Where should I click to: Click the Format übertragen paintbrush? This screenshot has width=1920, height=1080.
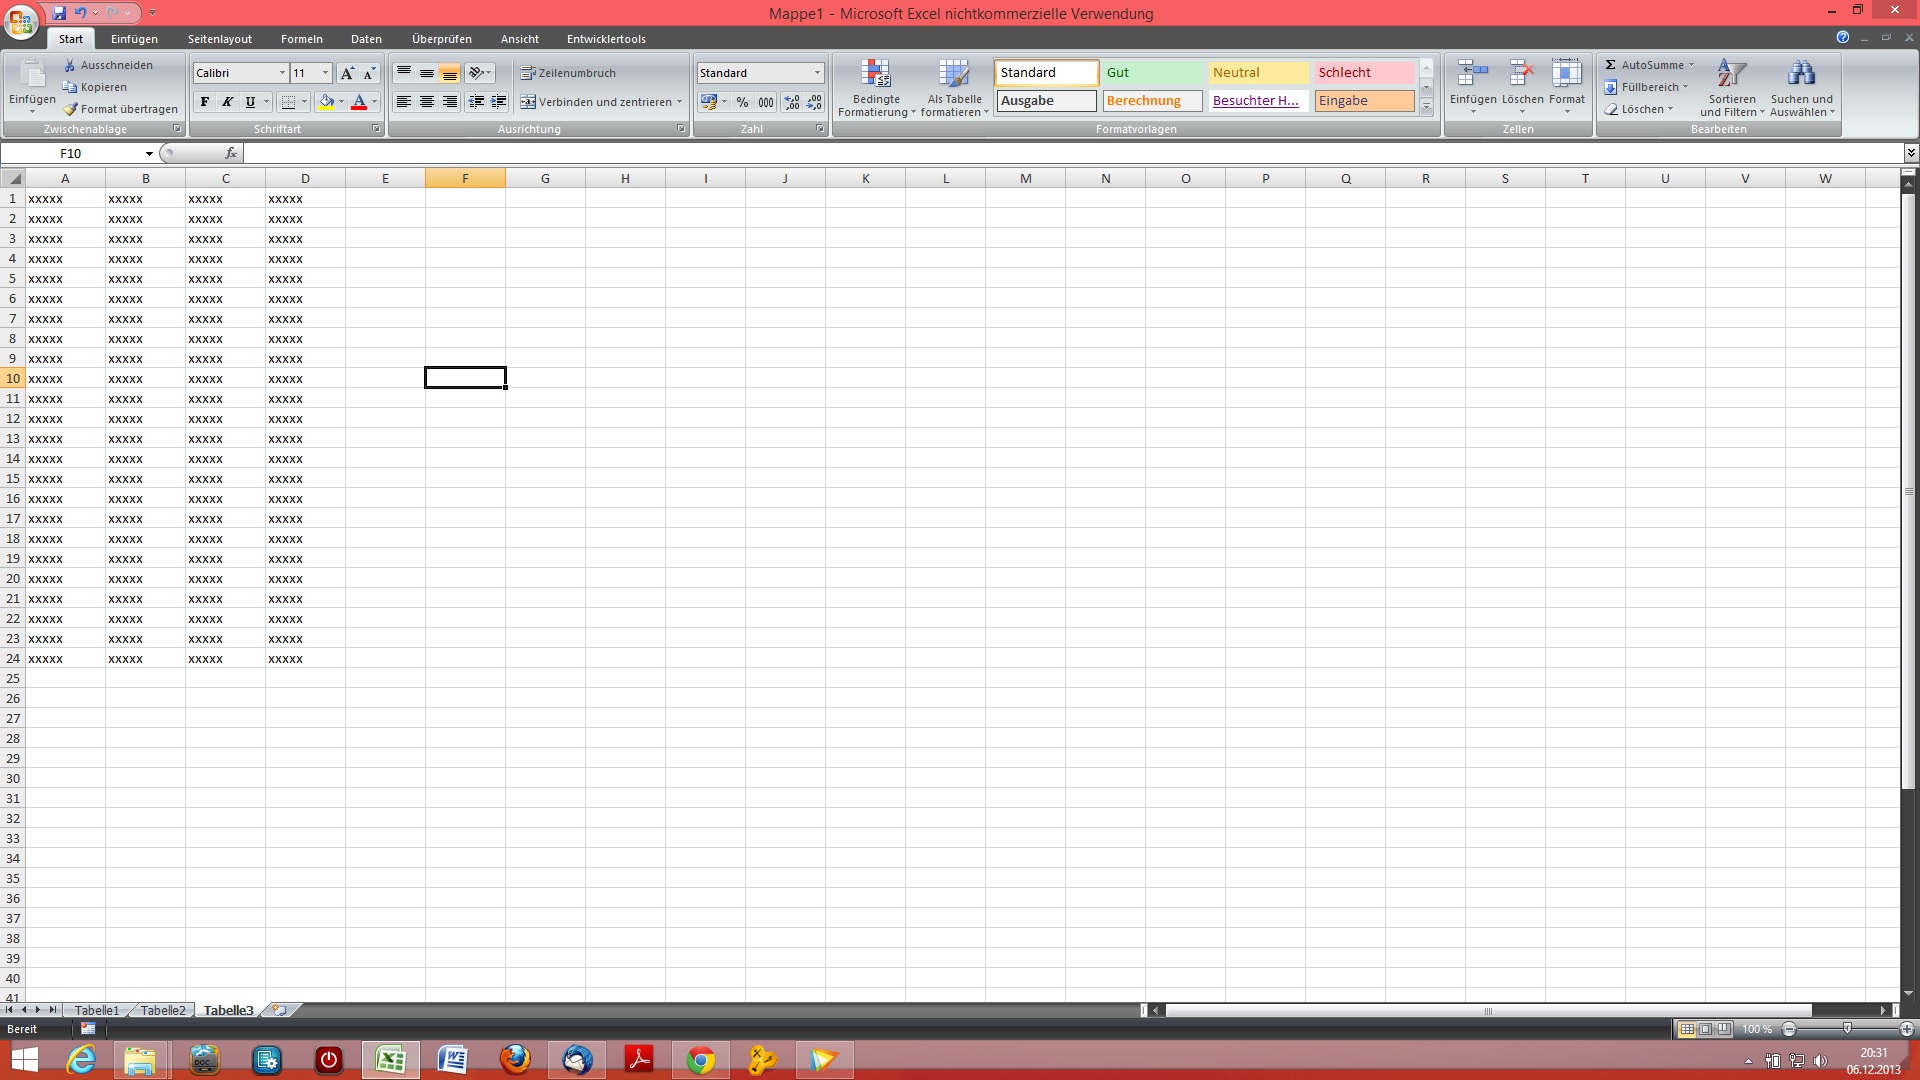pyautogui.click(x=71, y=109)
